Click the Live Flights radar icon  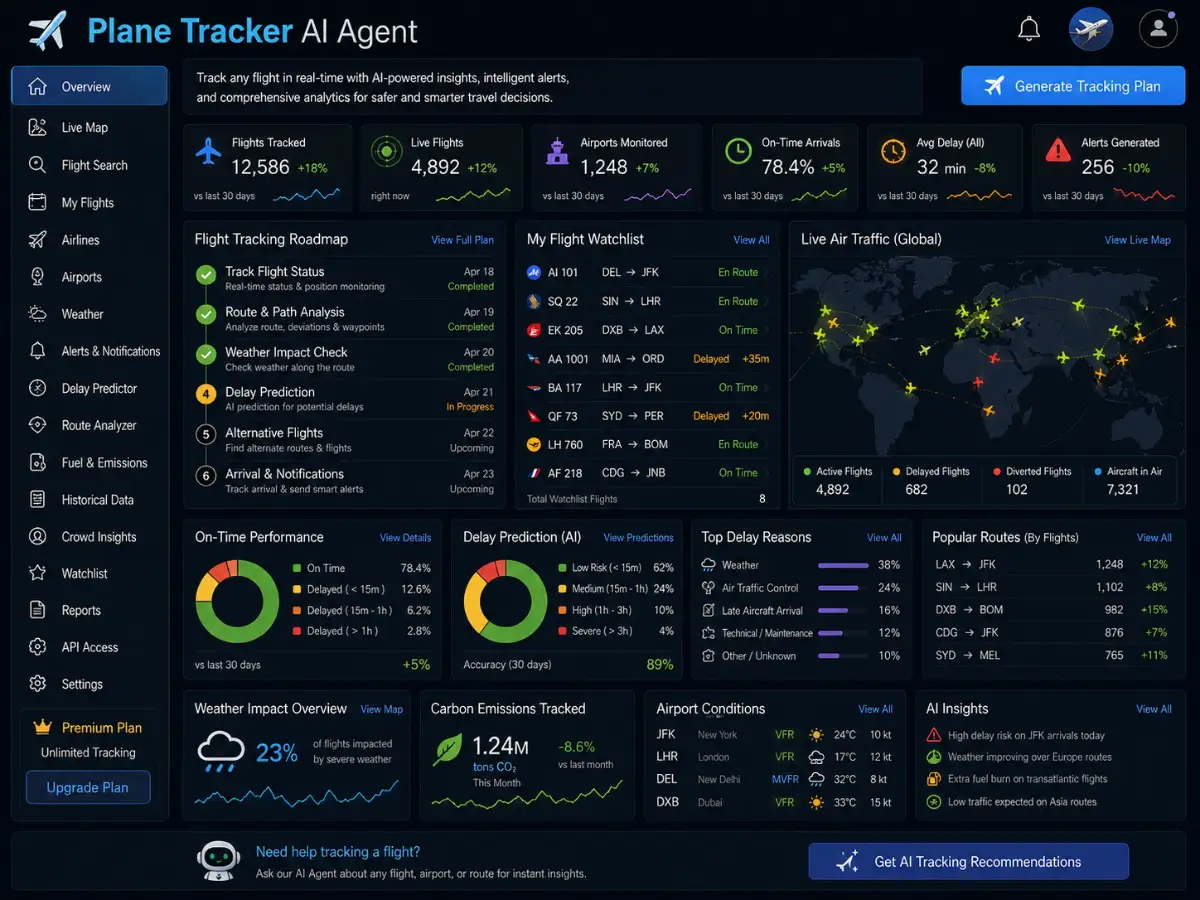tap(386, 152)
